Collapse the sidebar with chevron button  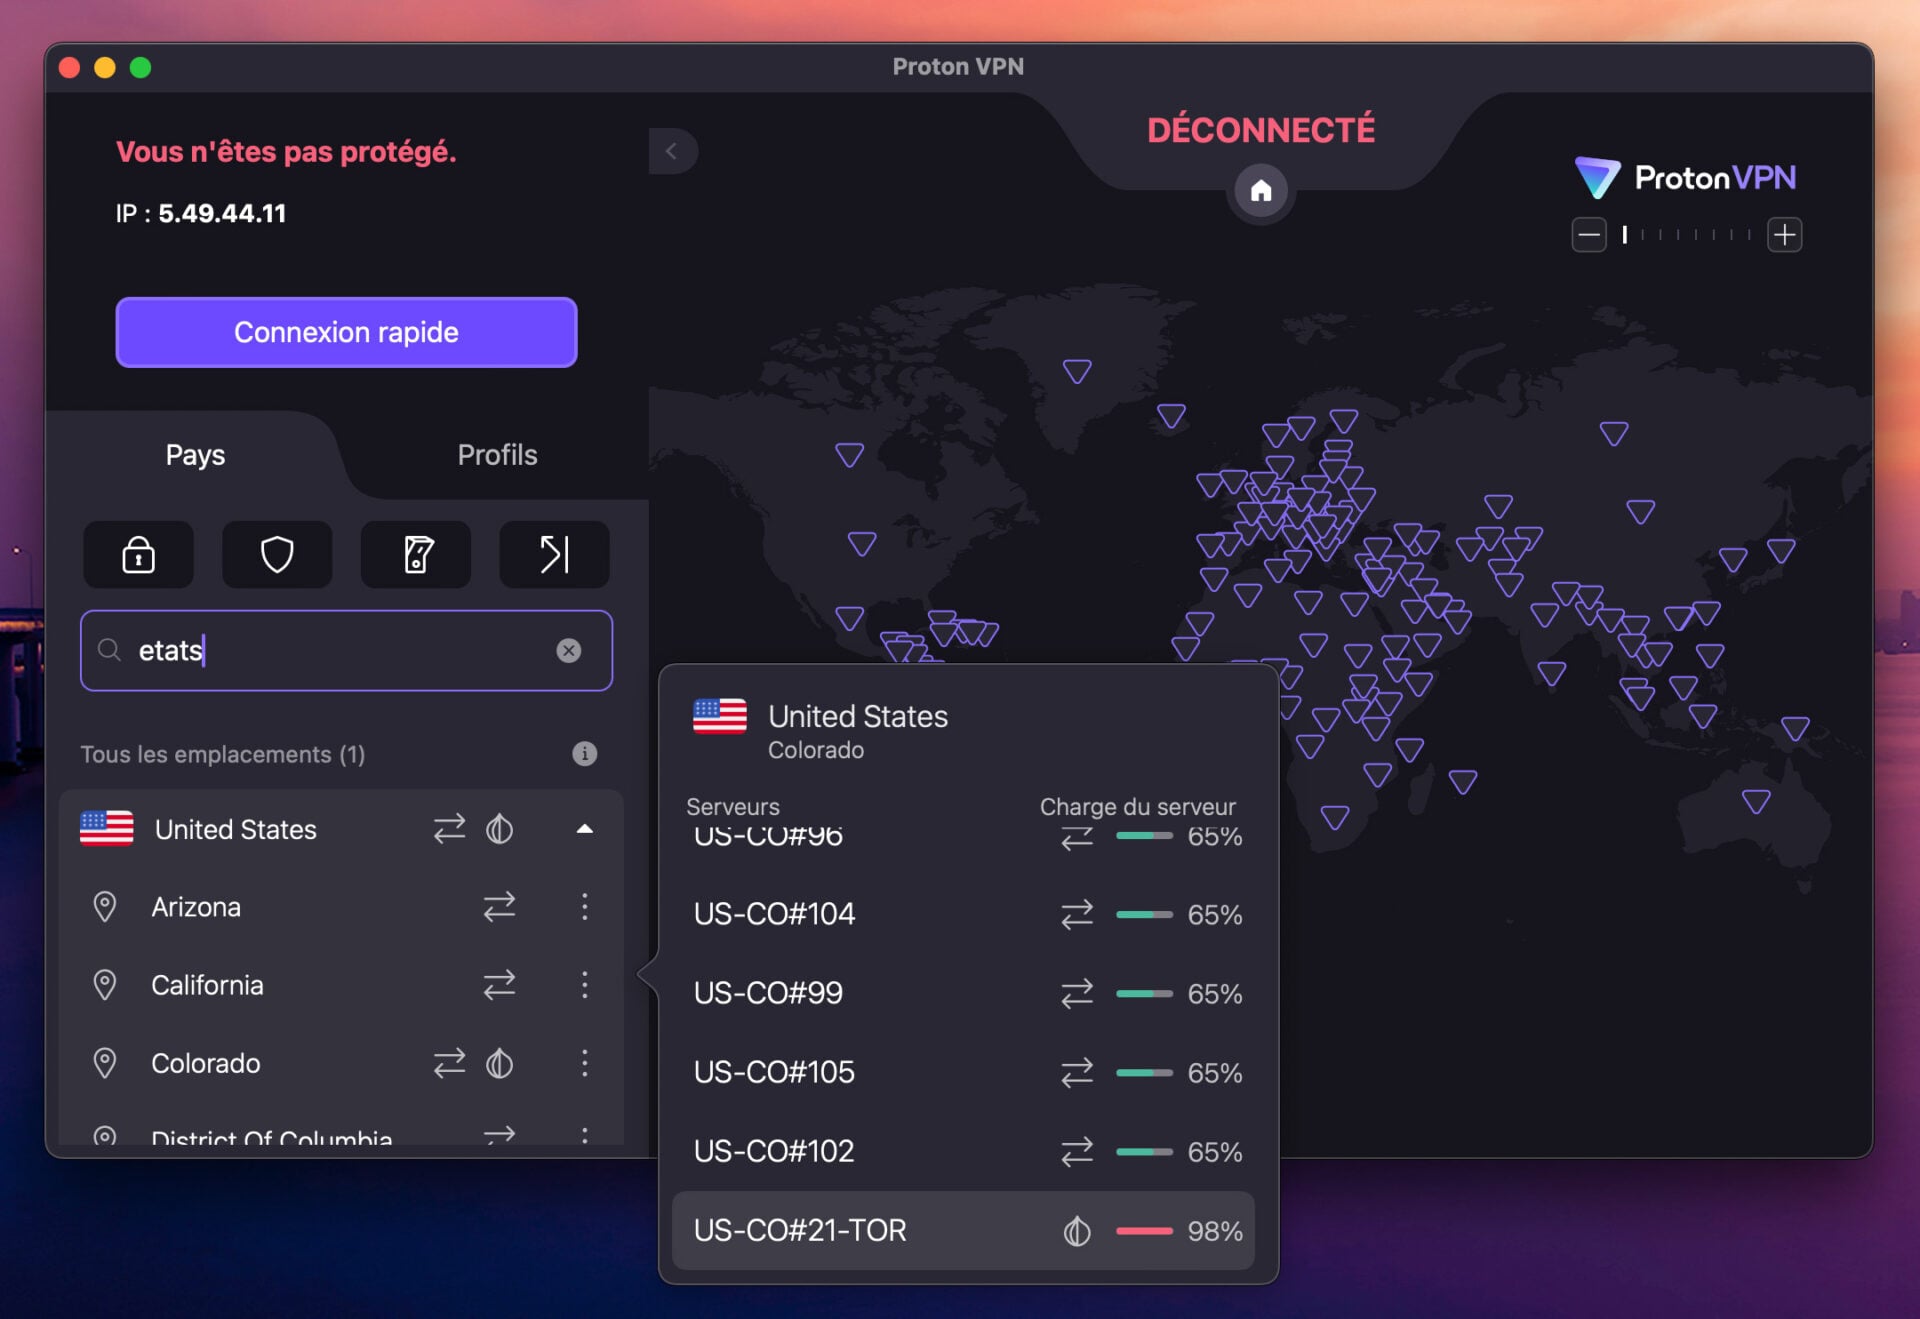point(672,151)
